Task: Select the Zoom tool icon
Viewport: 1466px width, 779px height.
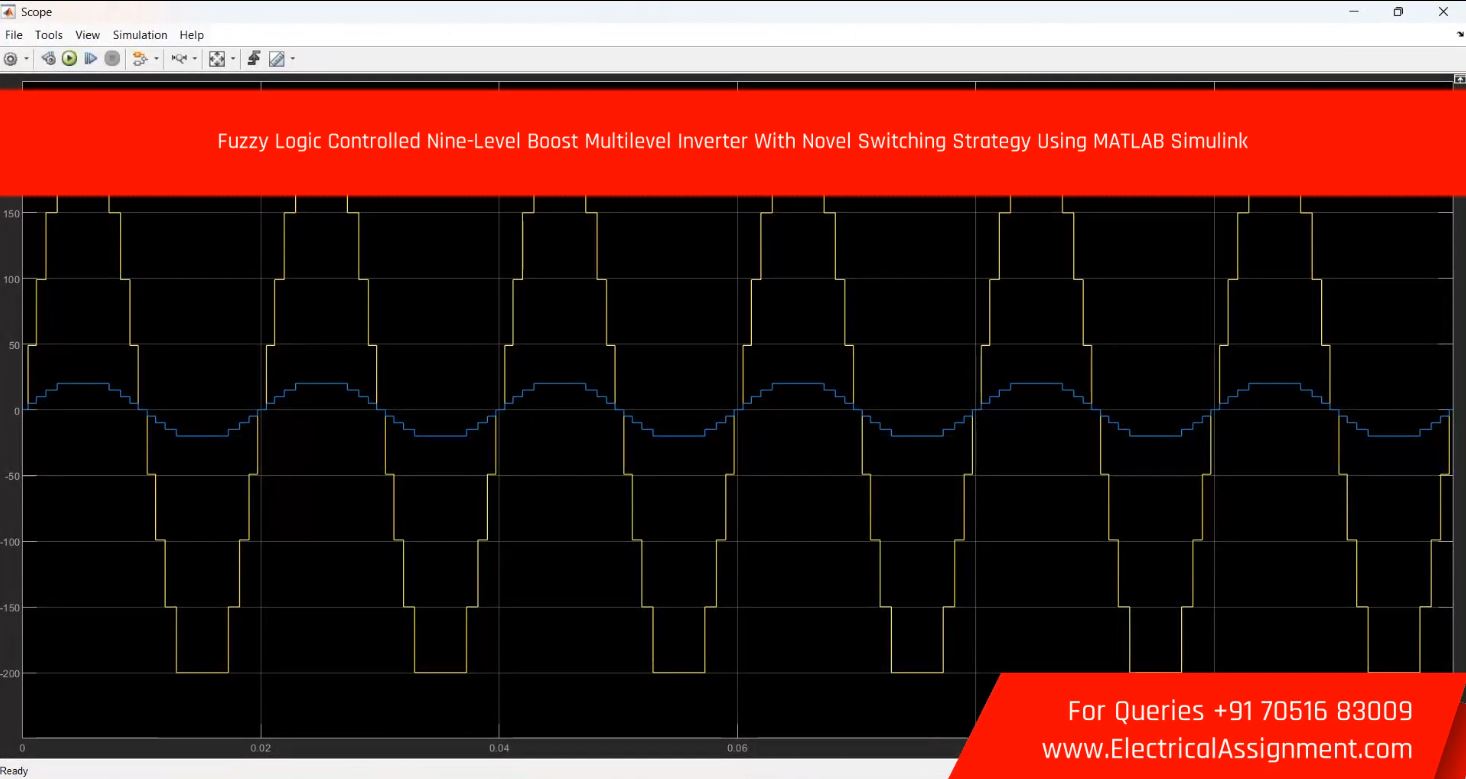Action: point(179,59)
